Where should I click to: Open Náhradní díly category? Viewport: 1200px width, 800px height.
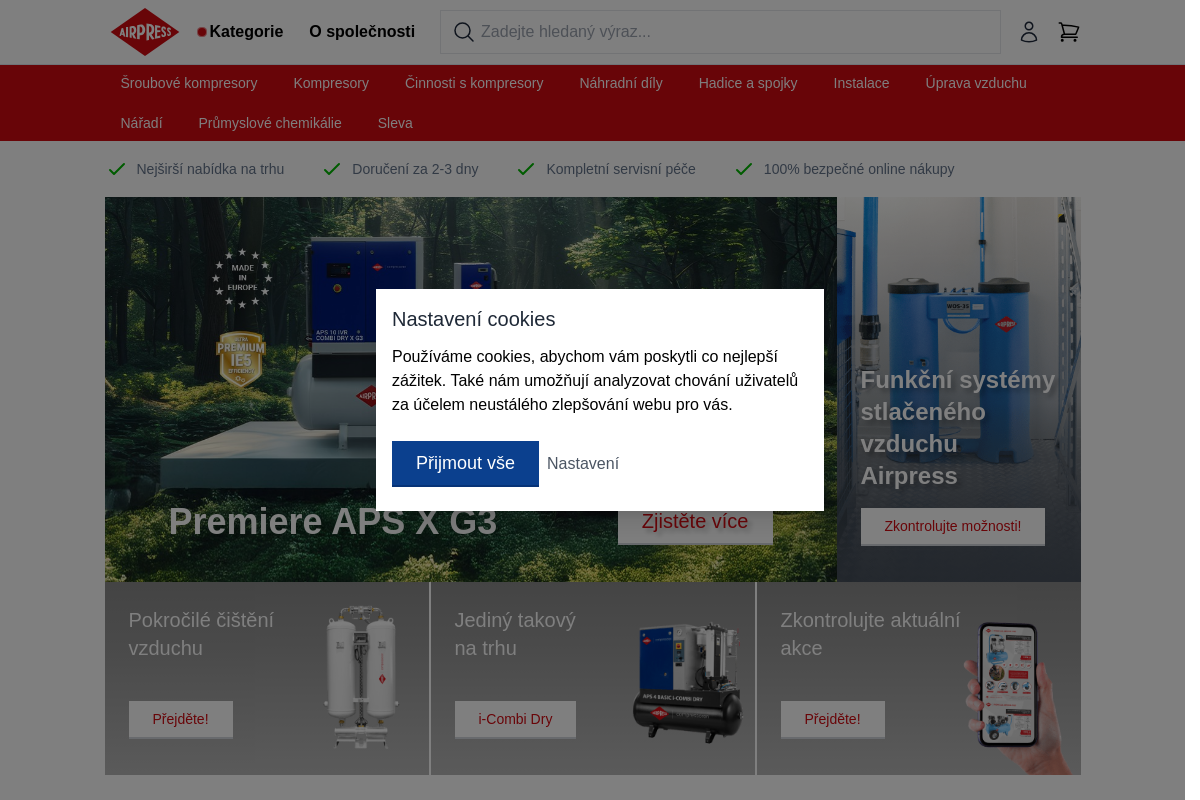(x=621, y=83)
